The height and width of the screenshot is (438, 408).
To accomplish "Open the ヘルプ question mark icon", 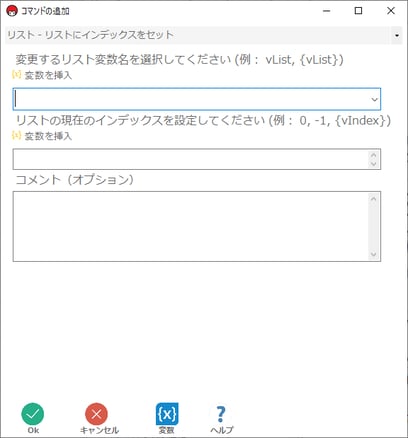I will click(221, 414).
